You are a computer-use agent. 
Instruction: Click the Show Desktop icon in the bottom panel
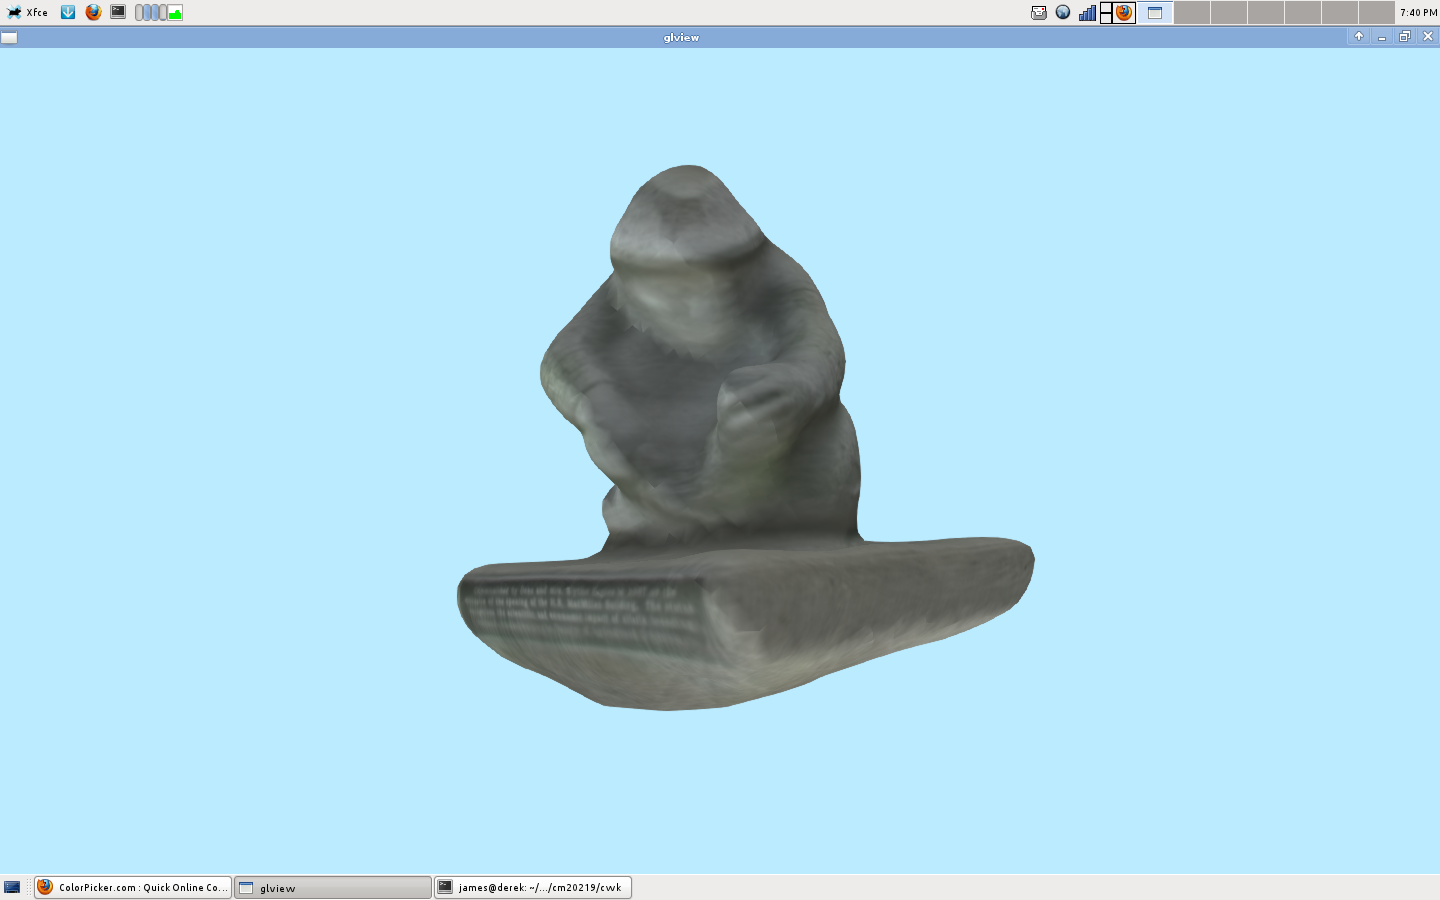(12, 887)
